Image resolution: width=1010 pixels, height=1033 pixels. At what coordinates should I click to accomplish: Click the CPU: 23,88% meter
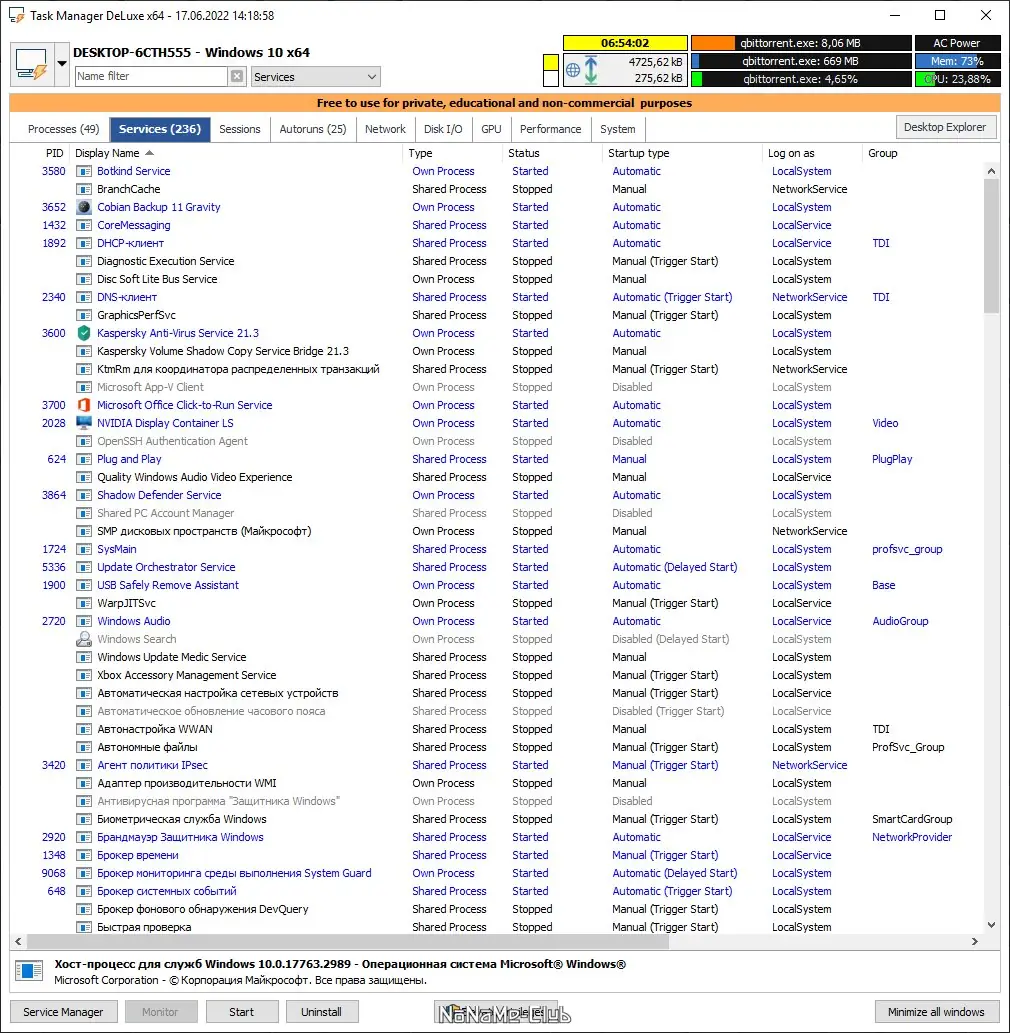[957, 79]
